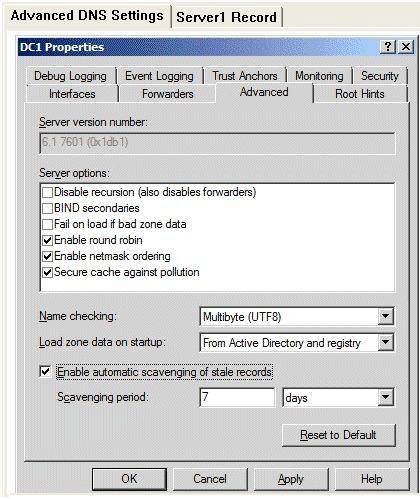Go to the Trust Anchors tab
Screen dimensions: 420x499
(245, 76)
